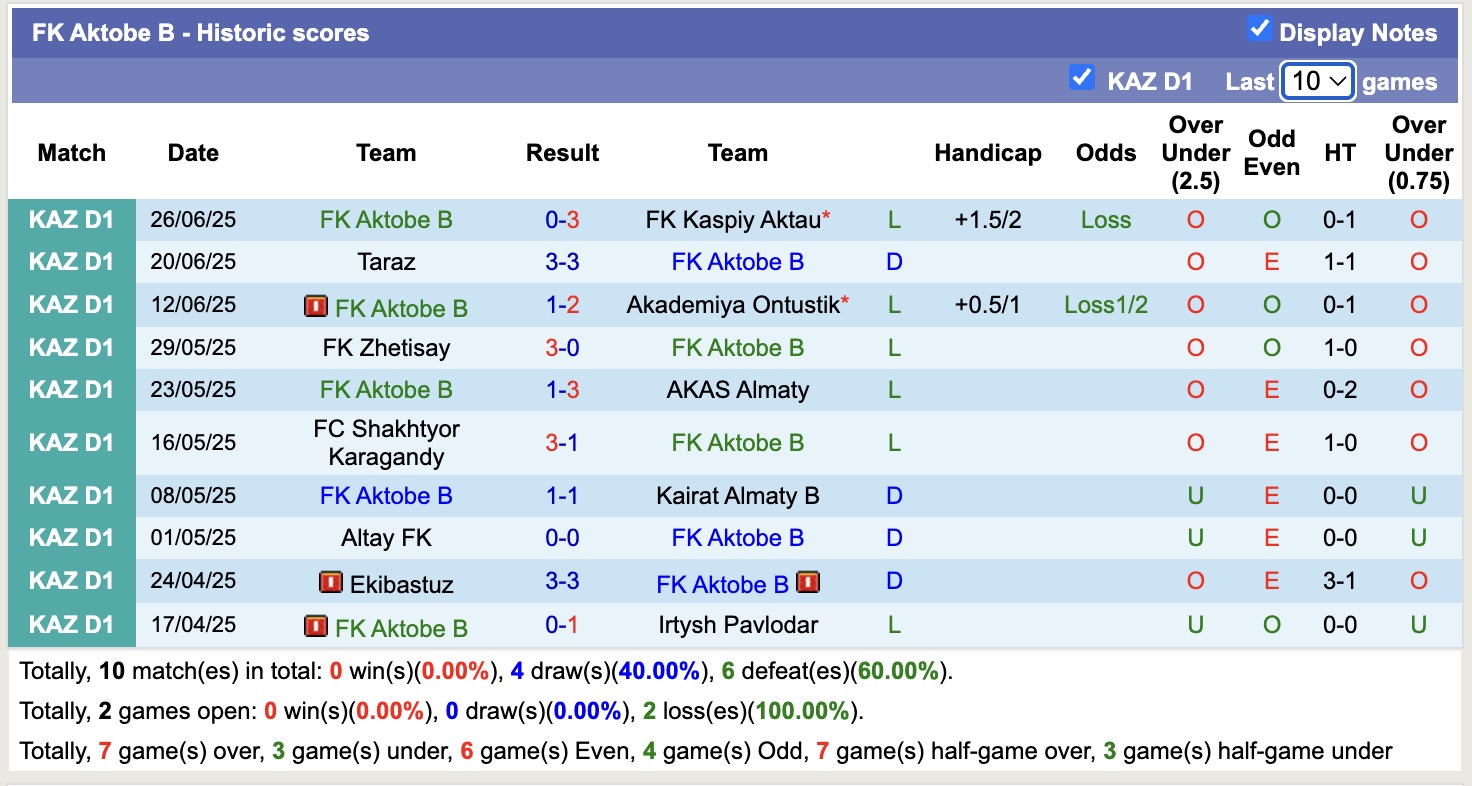Image resolution: width=1472 pixels, height=786 pixels.
Task: Select the Loss1/2 odds result cell
Action: tap(1105, 305)
